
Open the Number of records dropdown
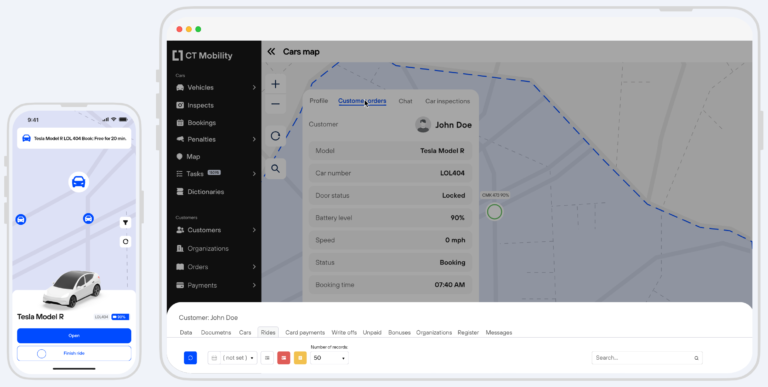(329, 358)
